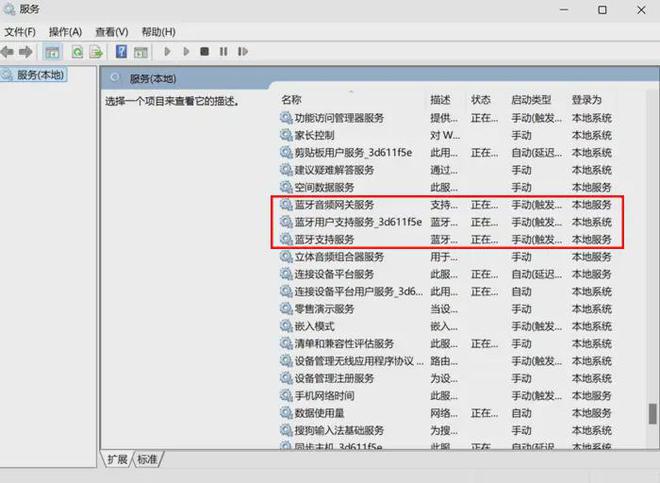The width and height of the screenshot is (660, 483).
Task: Select 蓝牙用户支持服务_3d611f5e row
Action: [446, 222]
